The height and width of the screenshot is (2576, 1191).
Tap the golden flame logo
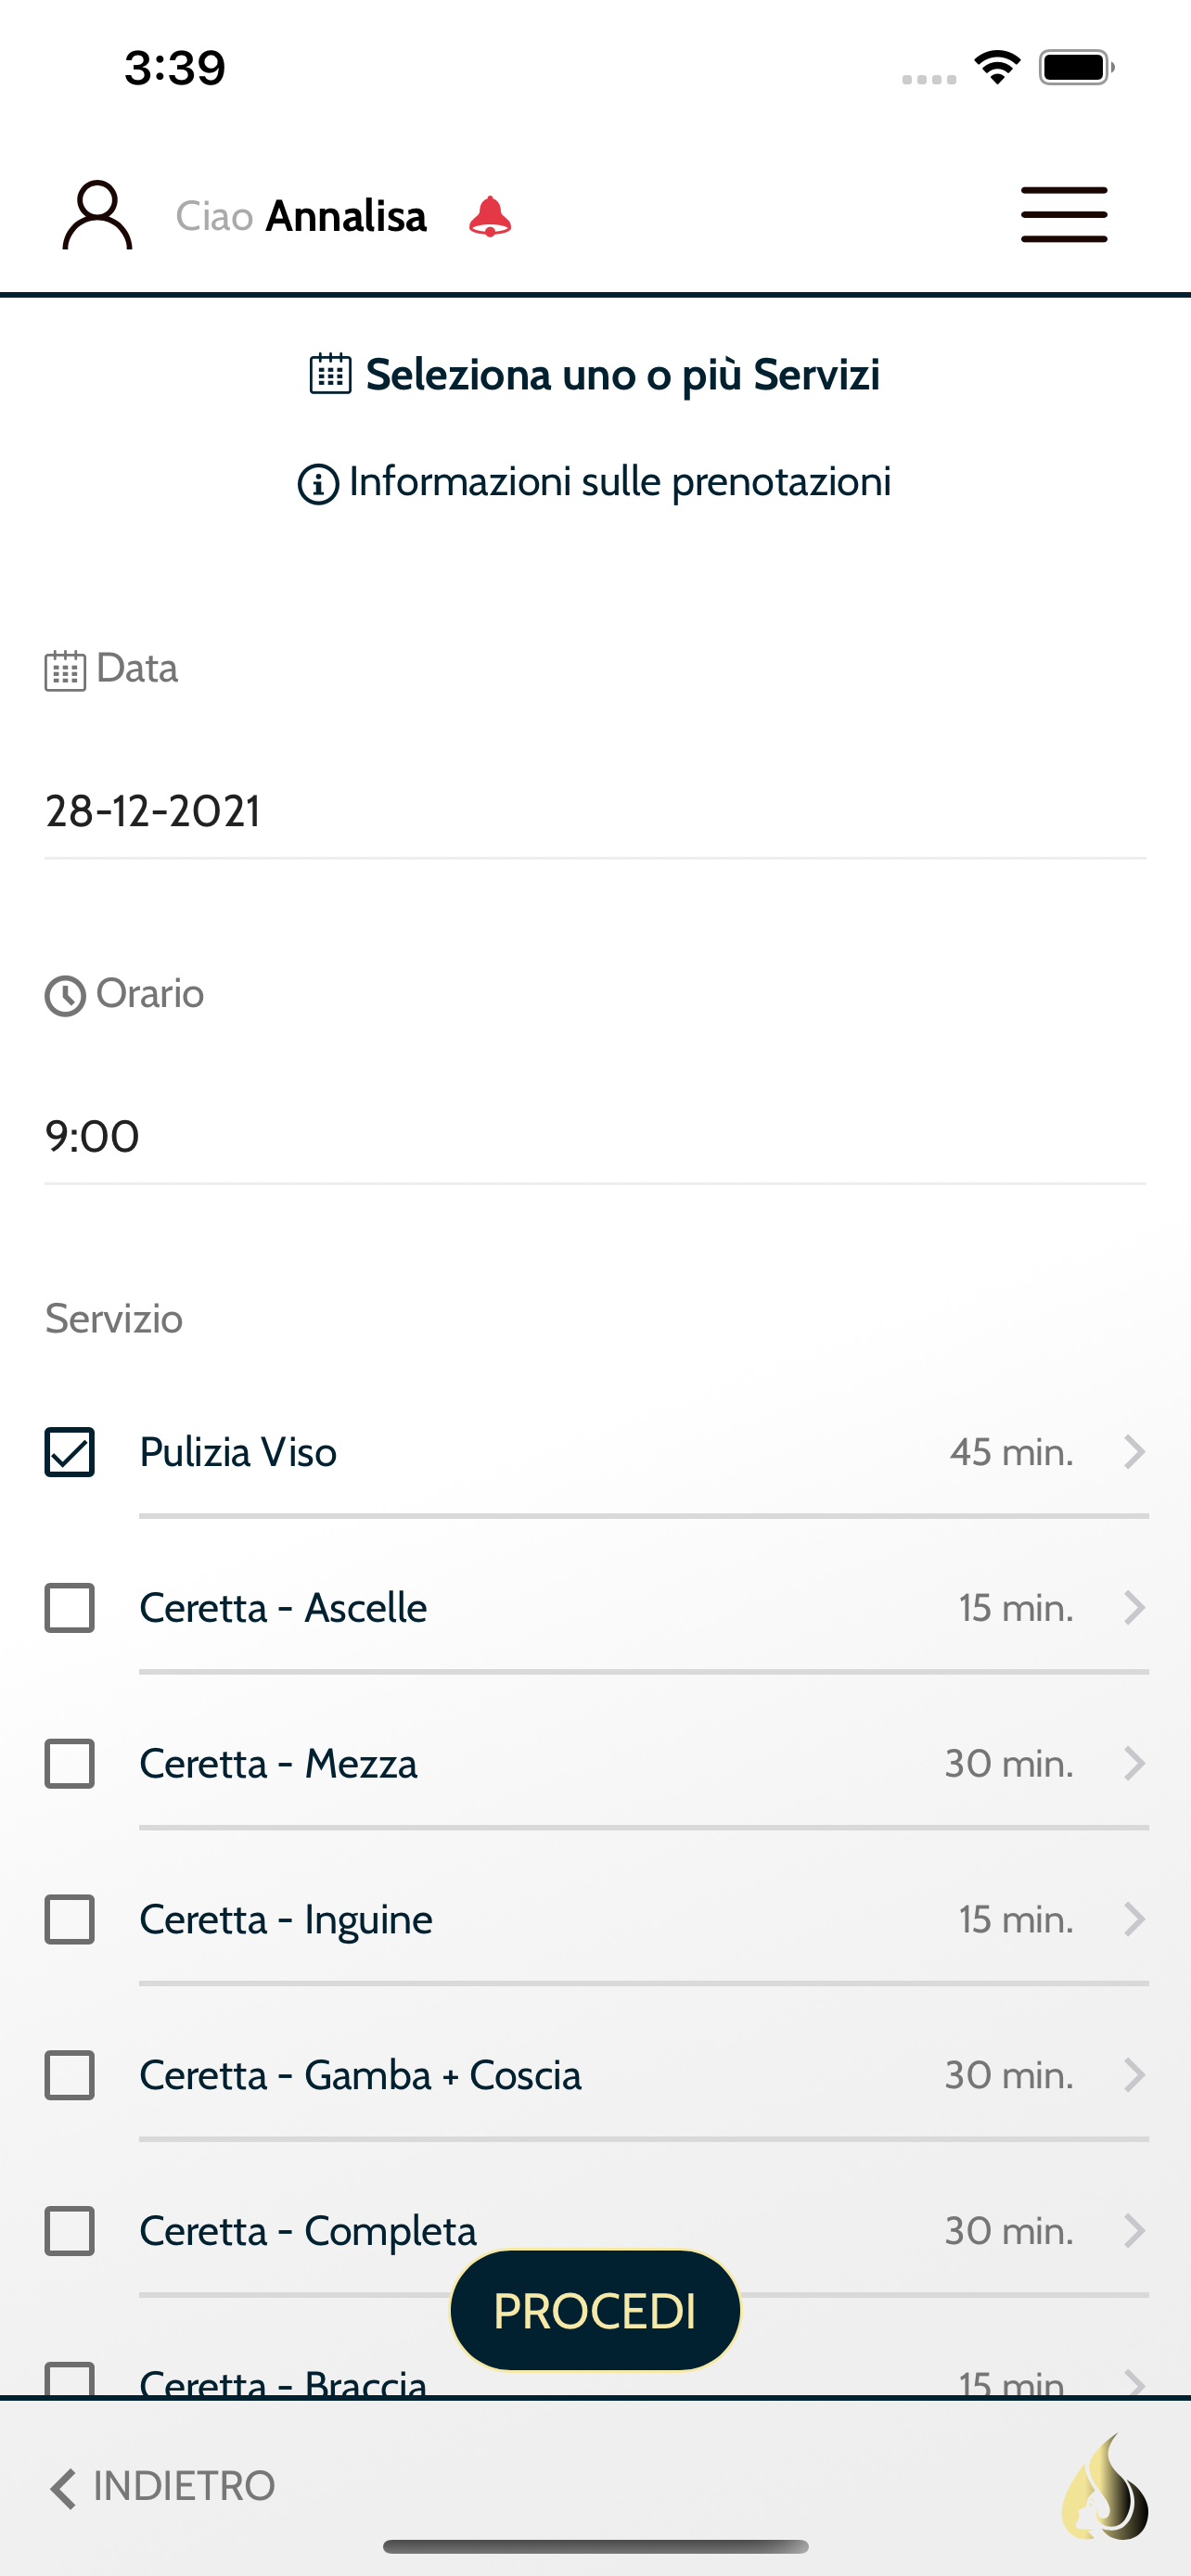1105,2487
